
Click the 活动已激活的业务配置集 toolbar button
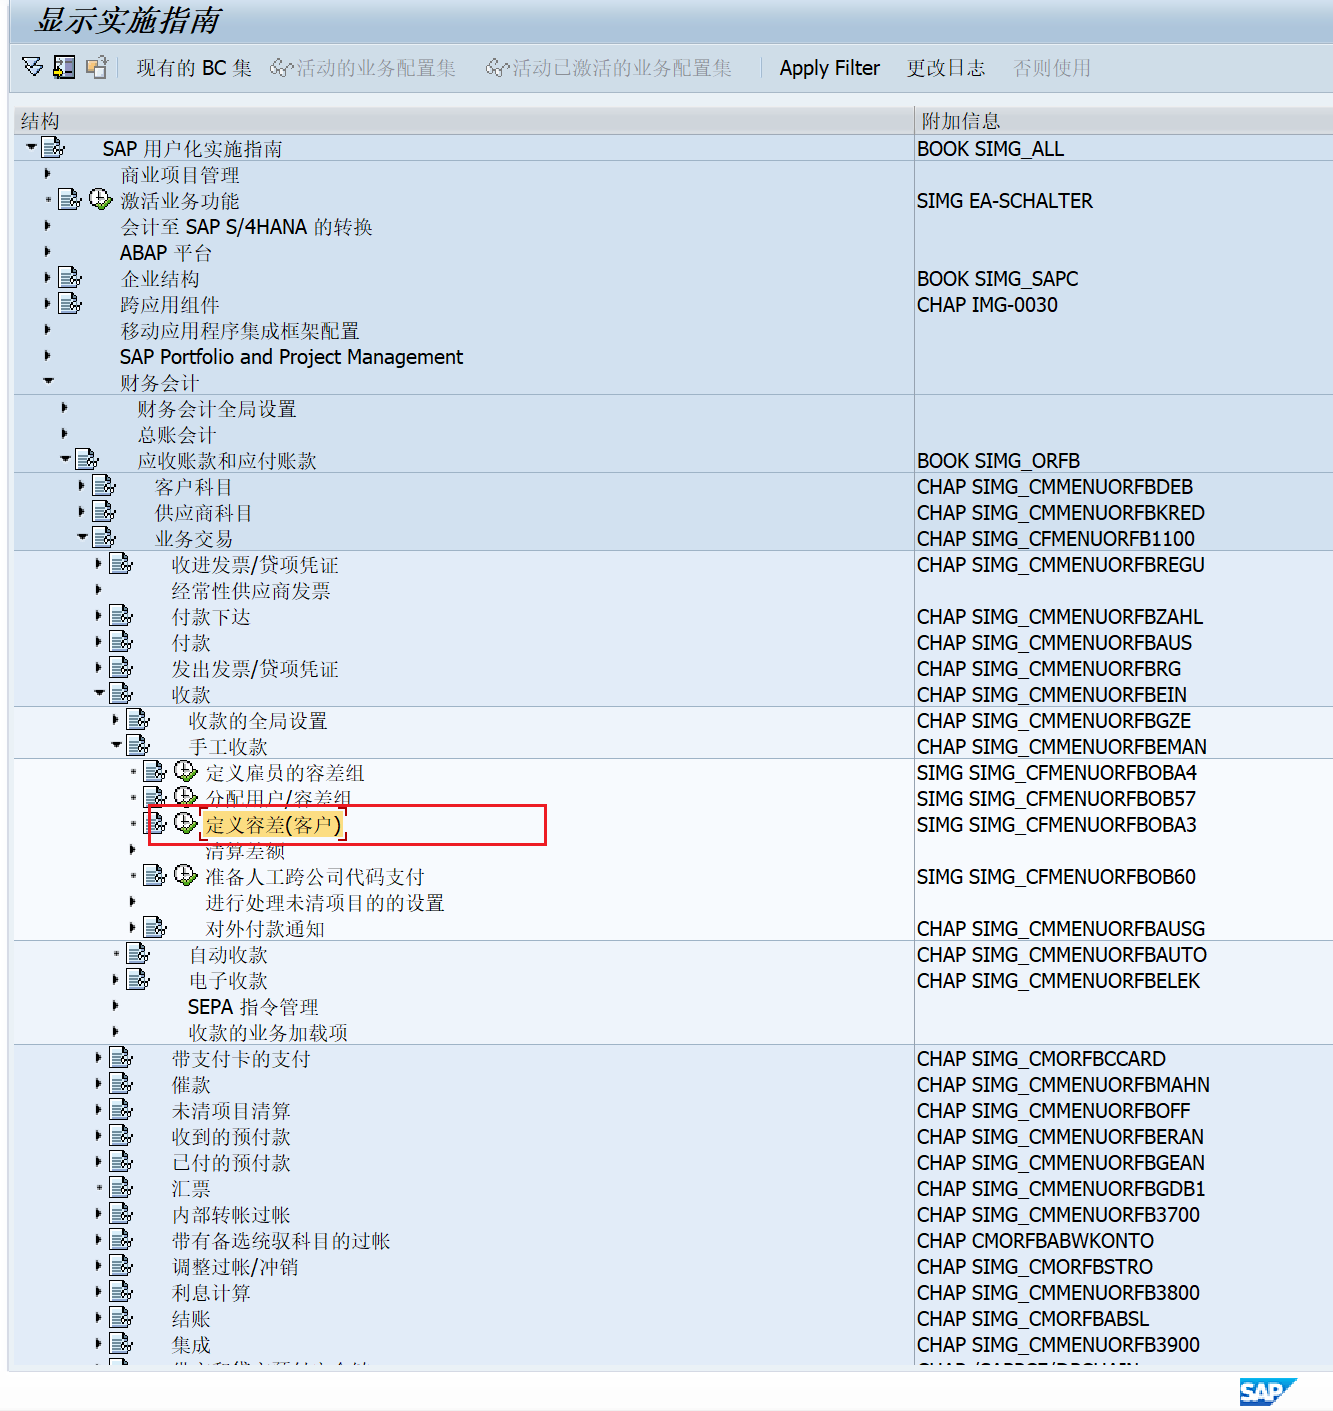coord(609,68)
